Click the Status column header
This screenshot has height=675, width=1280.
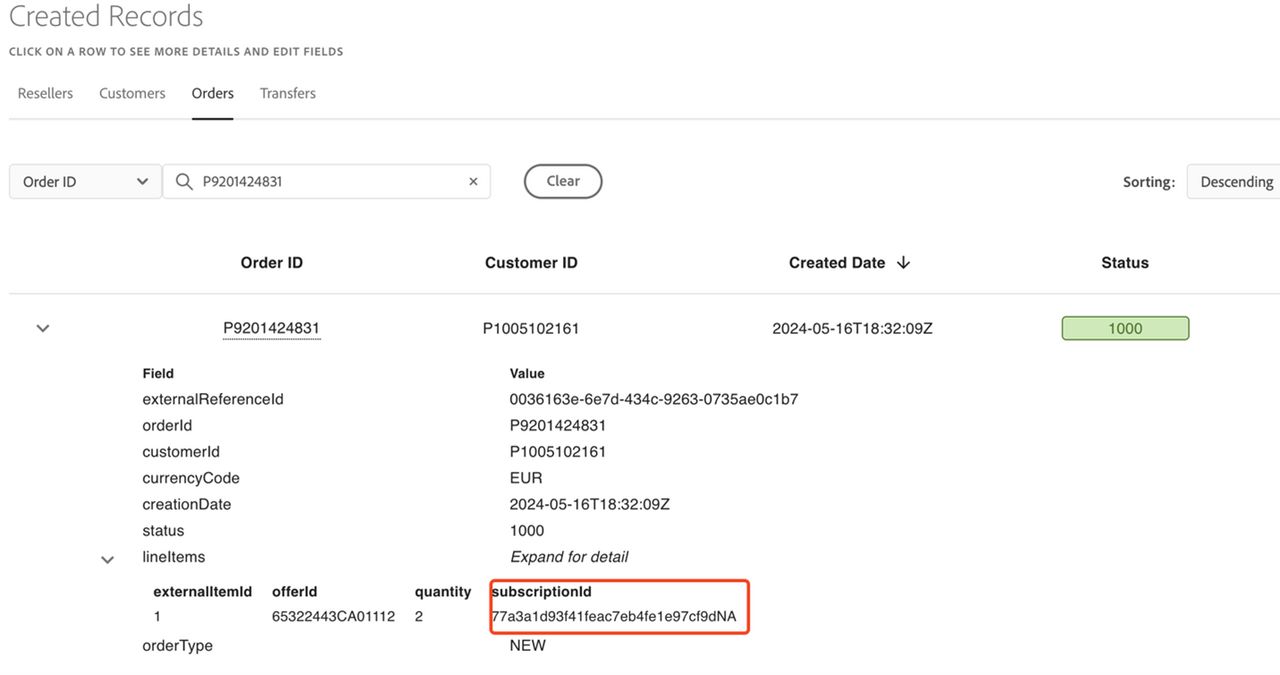tap(1124, 263)
